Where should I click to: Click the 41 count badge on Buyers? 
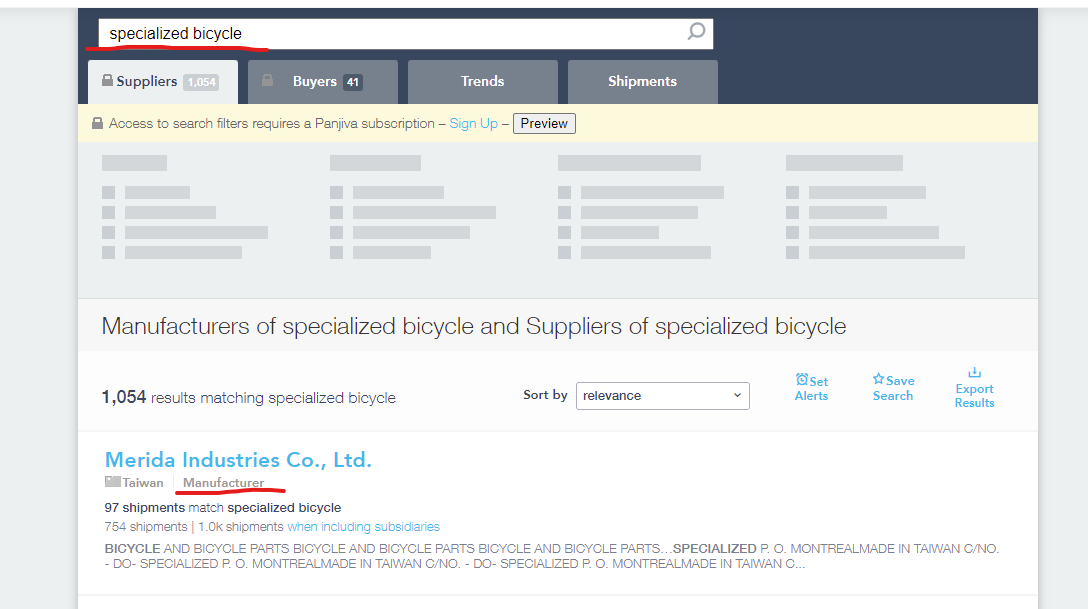pos(352,82)
